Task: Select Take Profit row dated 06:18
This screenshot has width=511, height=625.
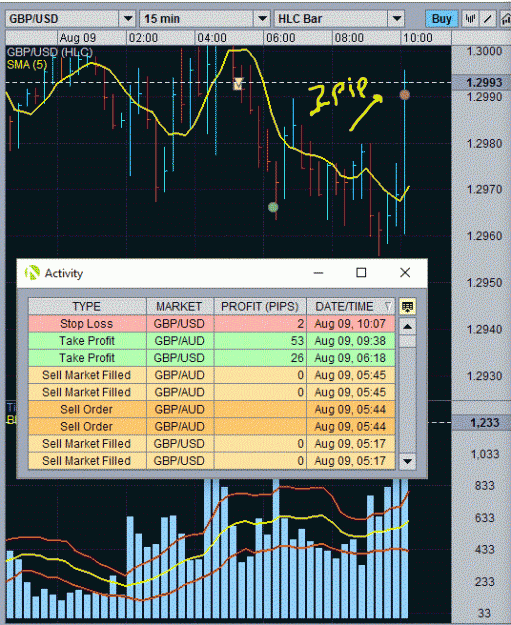Action: [212, 358]
